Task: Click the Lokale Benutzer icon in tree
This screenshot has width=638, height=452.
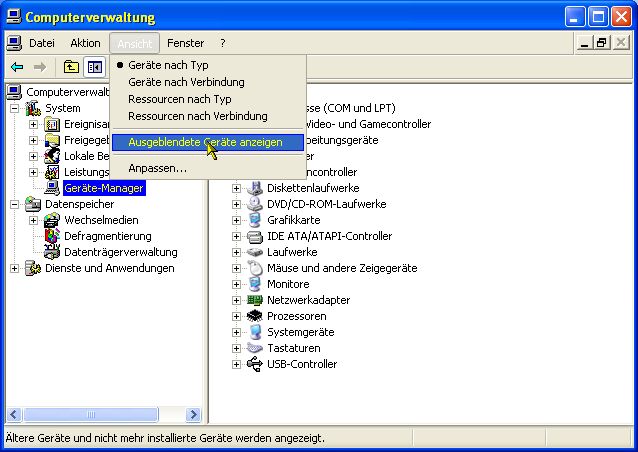Action: pyautogui.click(x=52, y=156)
